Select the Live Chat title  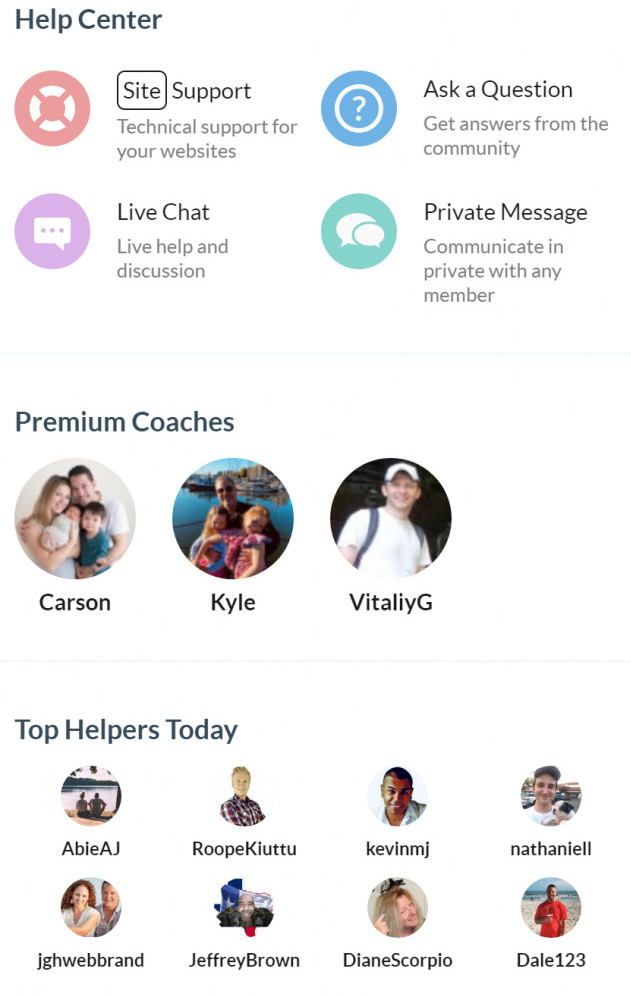click(x=163, y=212)
